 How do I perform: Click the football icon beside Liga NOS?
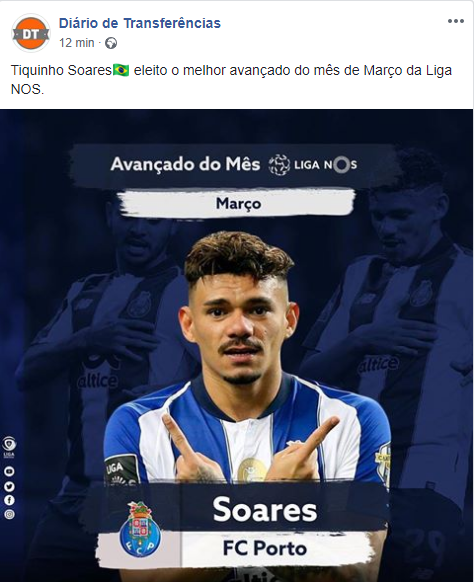279,165
